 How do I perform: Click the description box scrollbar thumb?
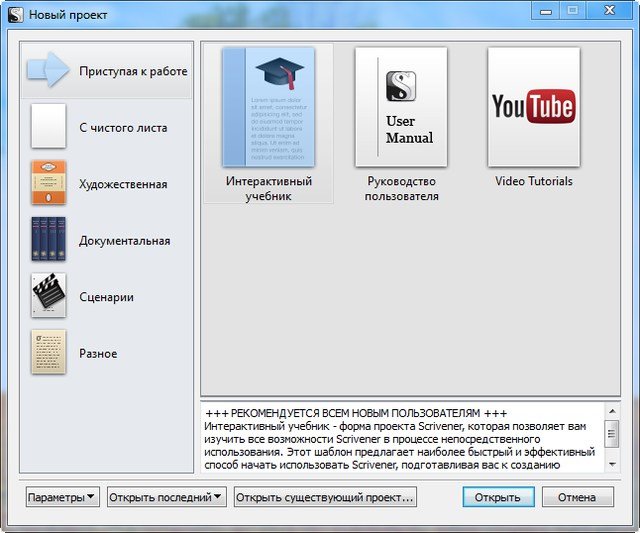pos(612,432)
